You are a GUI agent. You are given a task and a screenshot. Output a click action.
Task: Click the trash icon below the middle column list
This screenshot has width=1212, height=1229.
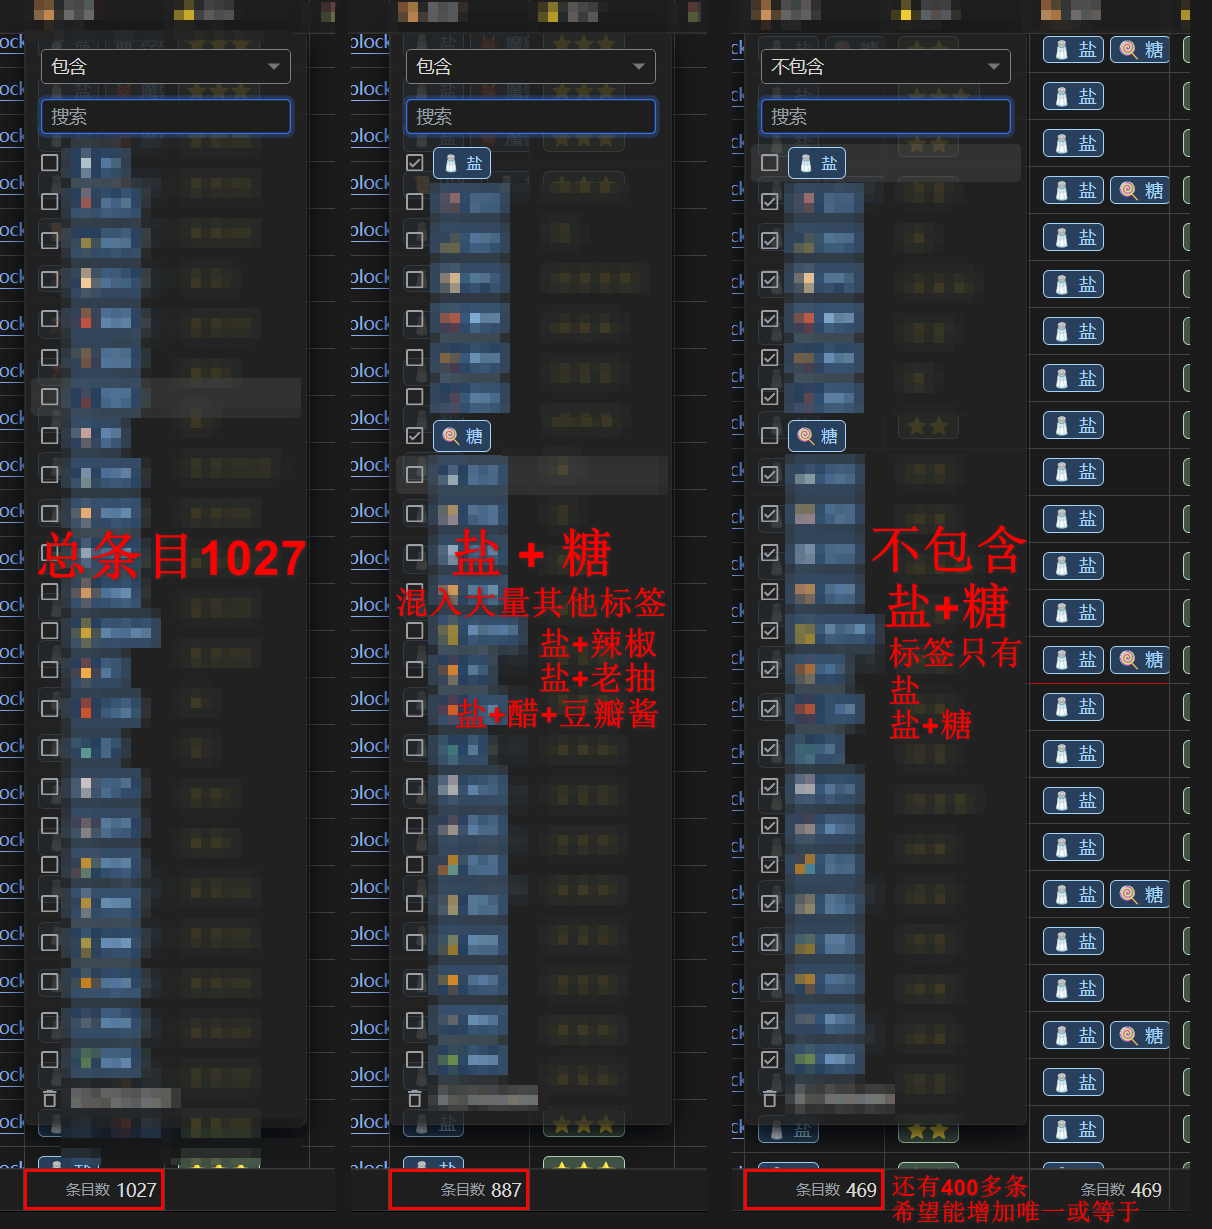pos(415,1098)
